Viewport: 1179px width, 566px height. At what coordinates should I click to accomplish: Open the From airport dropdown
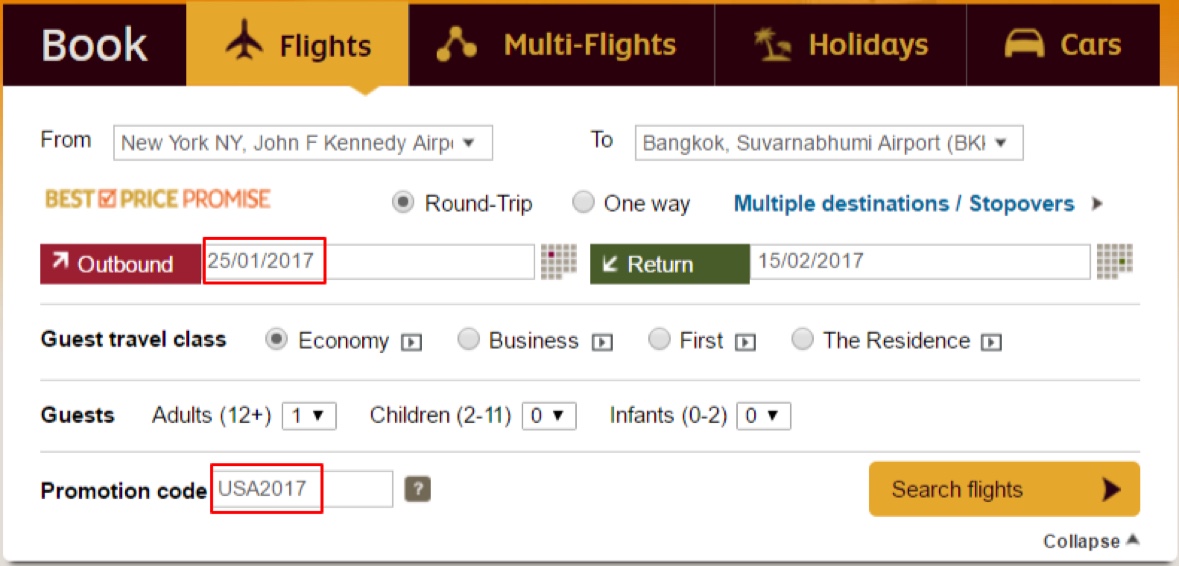click(303, 143)
